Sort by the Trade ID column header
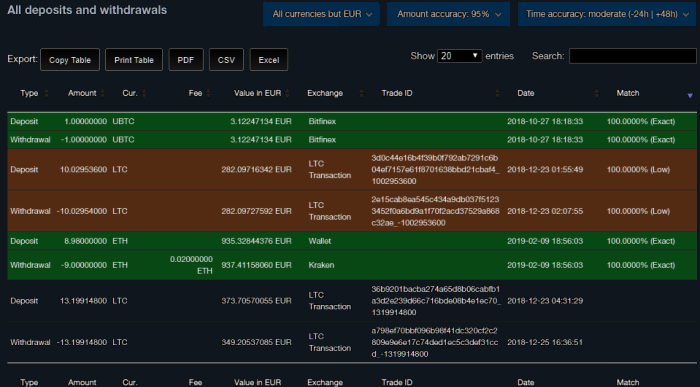Viewport: 700px width, 387px height. click(397, 93)
